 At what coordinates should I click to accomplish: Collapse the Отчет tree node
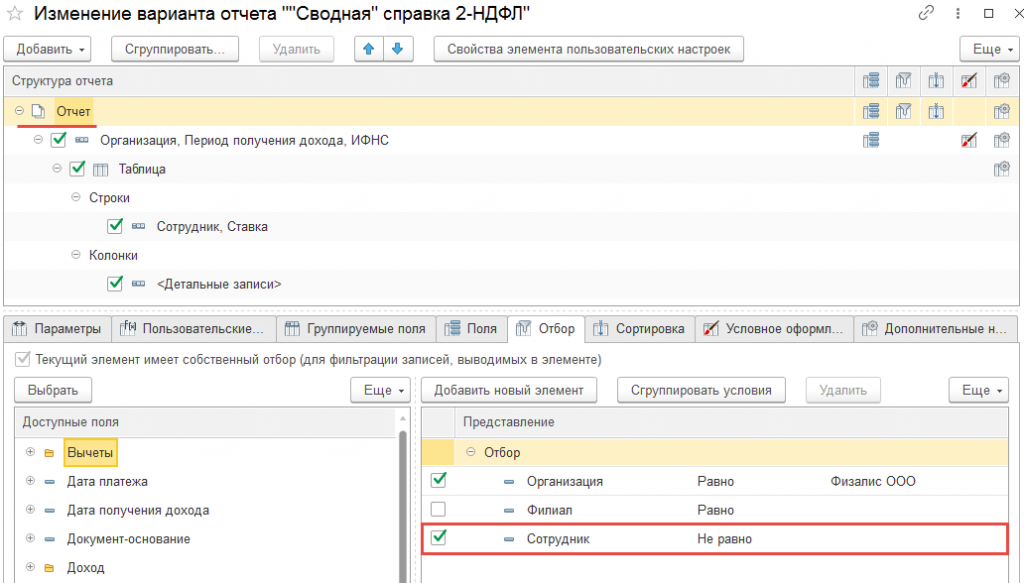(20, 111)
